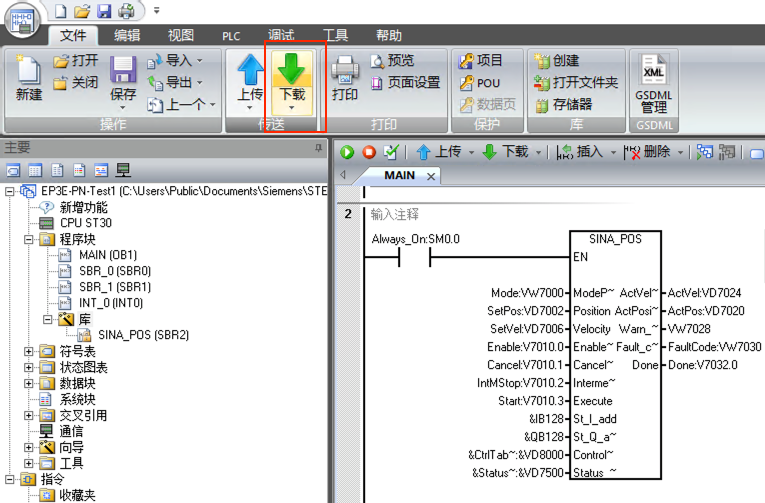Image resolution: width=765 pixels, height=503 pixels.
Task: Click the Save (保存) ribbon icon
Action: (x=123, y=78)
